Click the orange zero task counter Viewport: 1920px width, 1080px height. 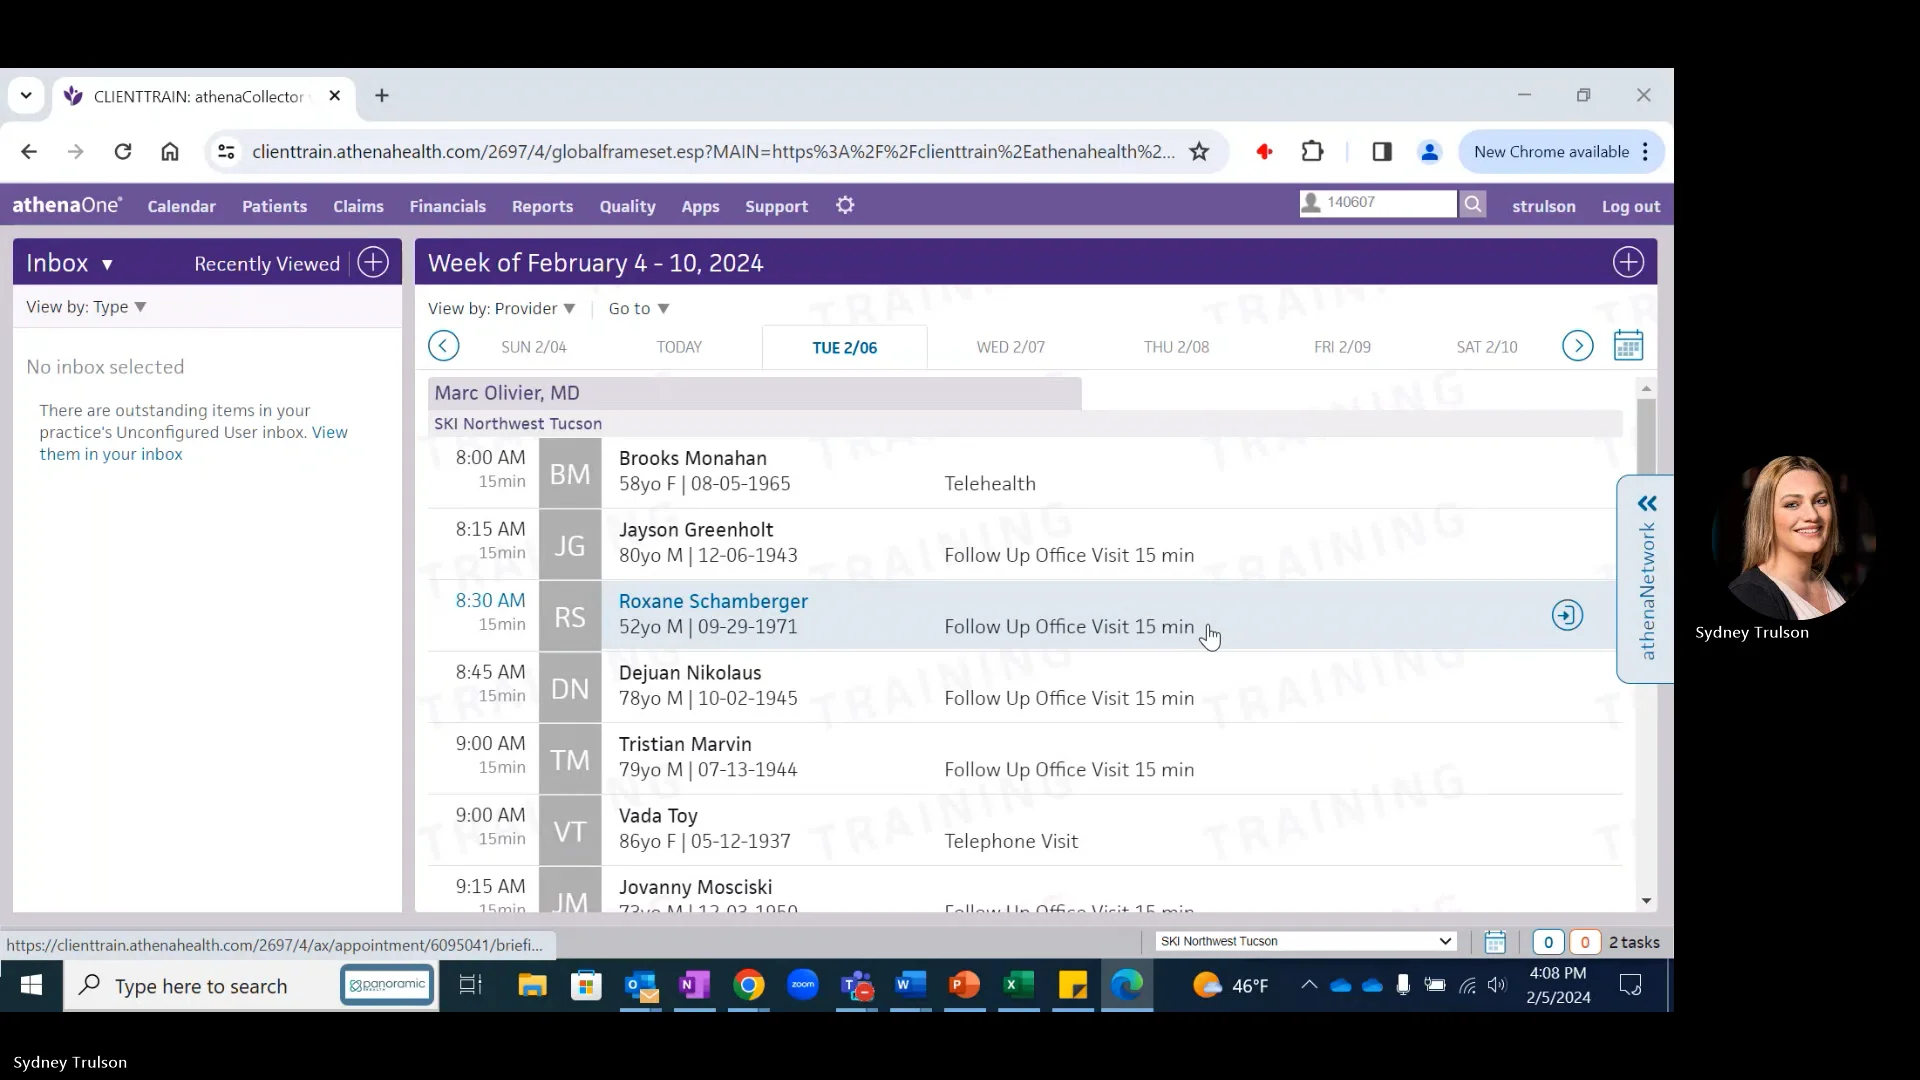(1585, 941)
